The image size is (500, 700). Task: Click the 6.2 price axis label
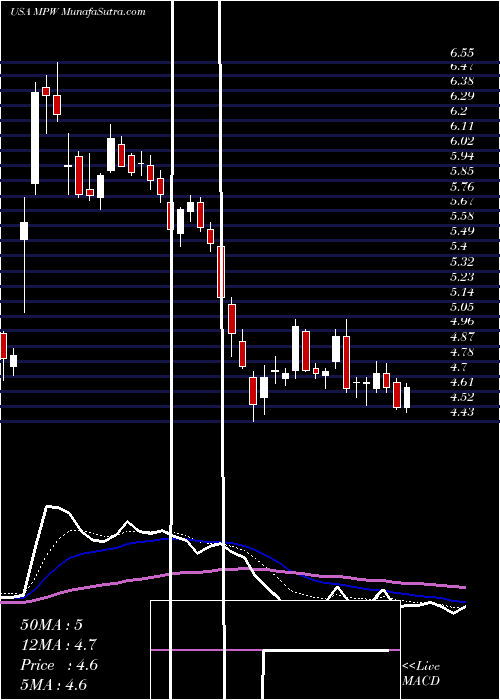click(x=458, y=111)
